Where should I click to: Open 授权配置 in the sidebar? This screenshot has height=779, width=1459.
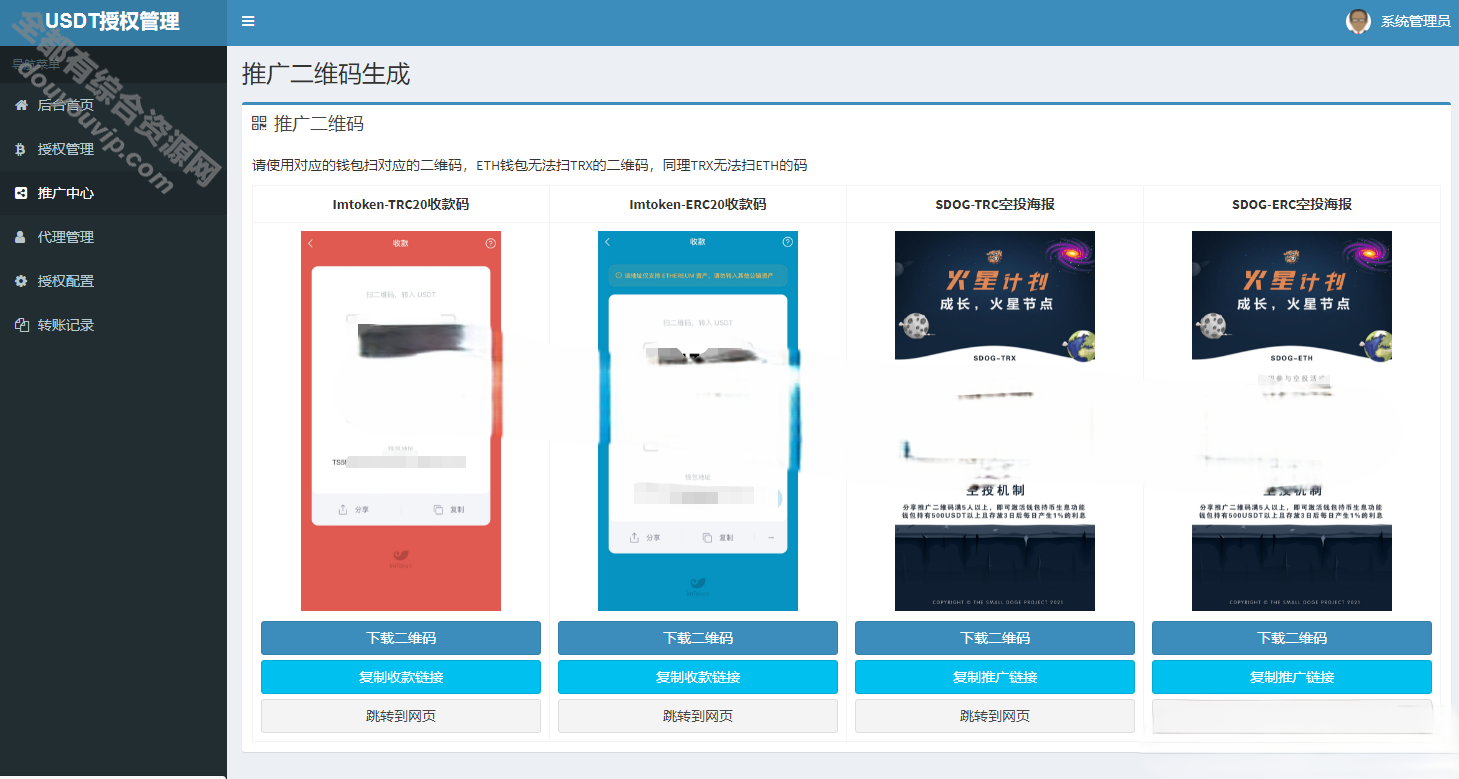(x=113, y=281)
